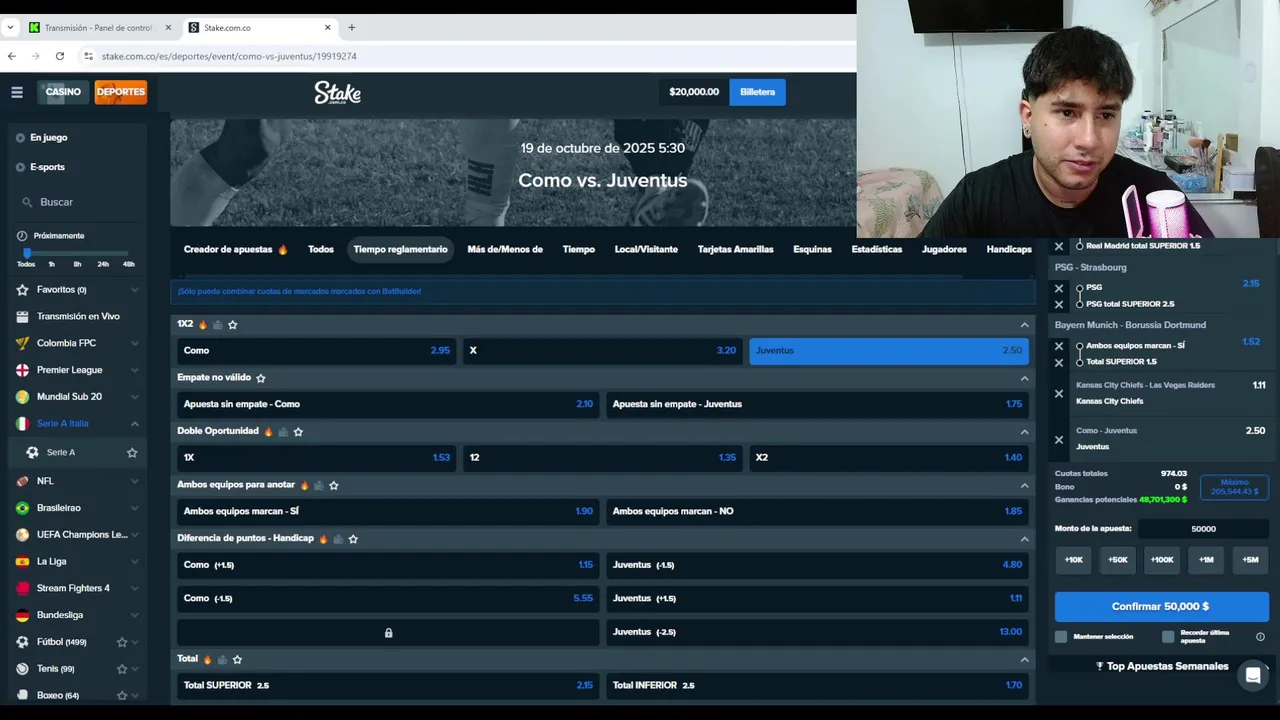Favorite the Fútbol sport star

[x=122, y=642]
